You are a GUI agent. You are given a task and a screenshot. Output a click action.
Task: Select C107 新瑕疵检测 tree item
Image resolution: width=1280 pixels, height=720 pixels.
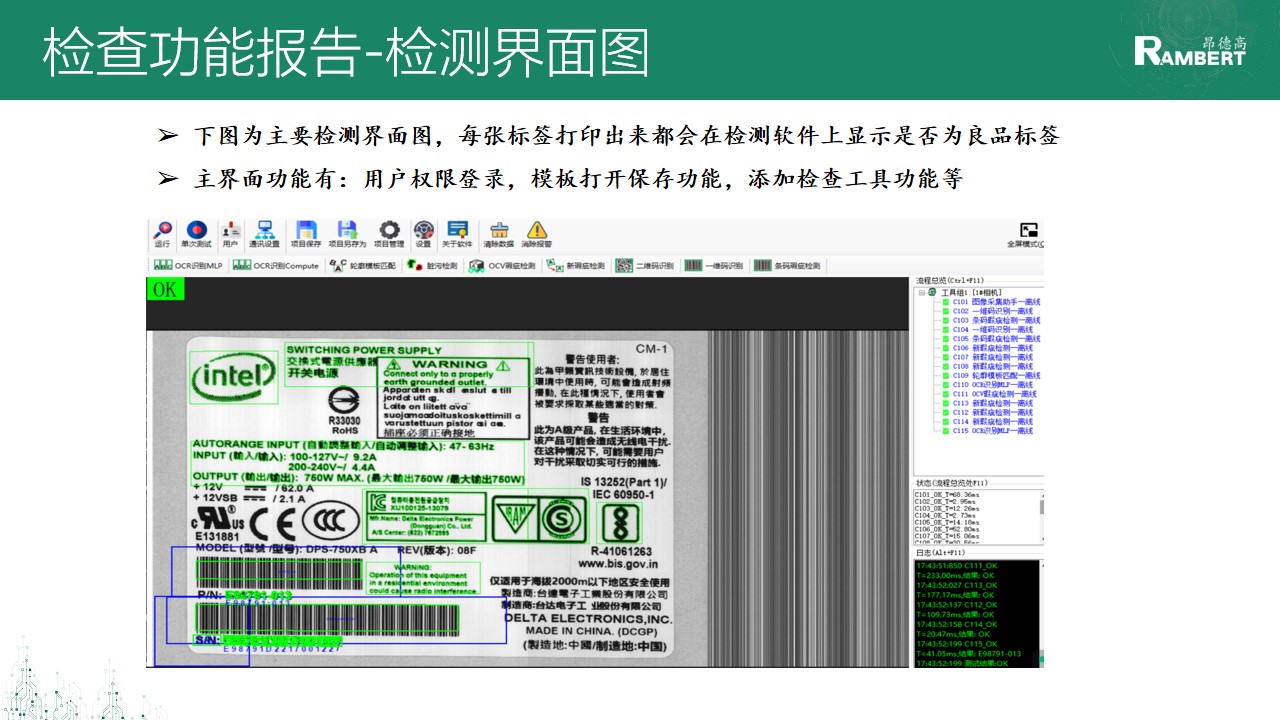[x=992, y=357]
